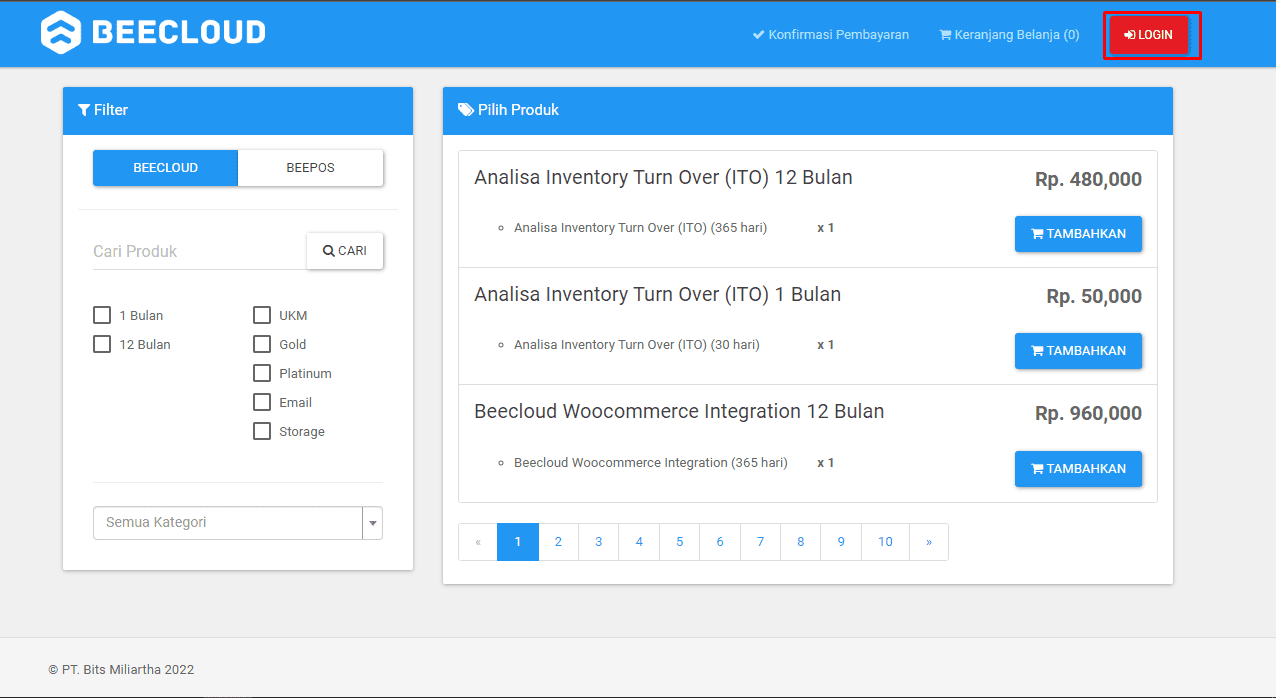Click price Rp. 960,000

click(x=1088, y=414)
